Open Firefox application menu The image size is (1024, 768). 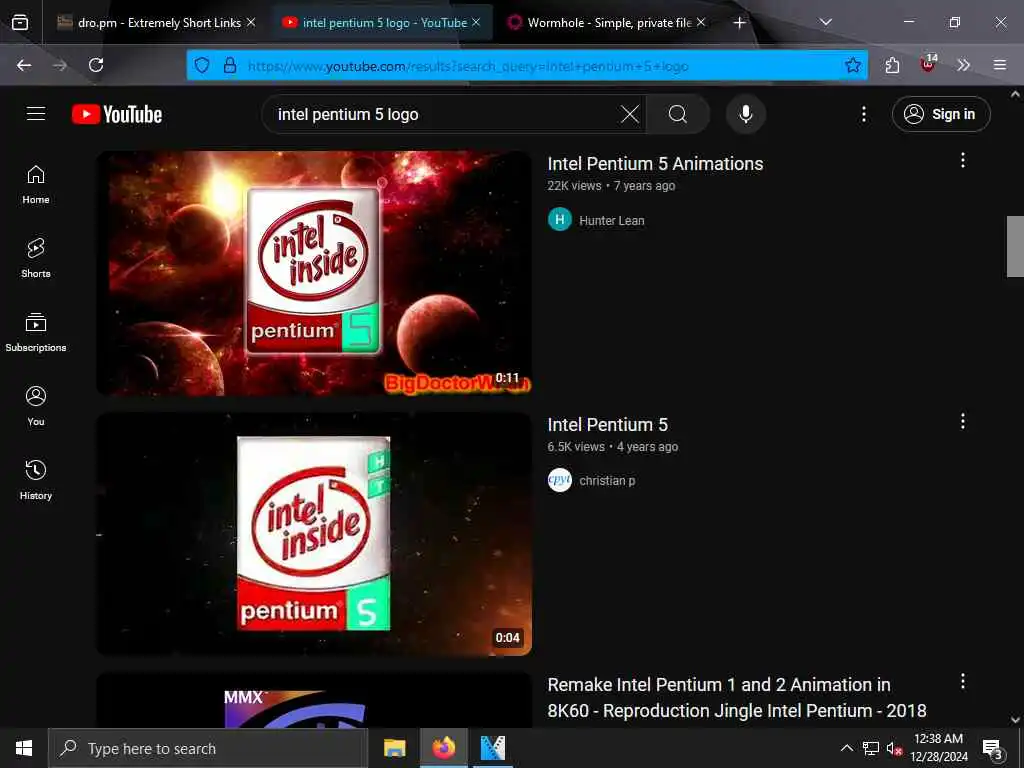coord(1000,65)
